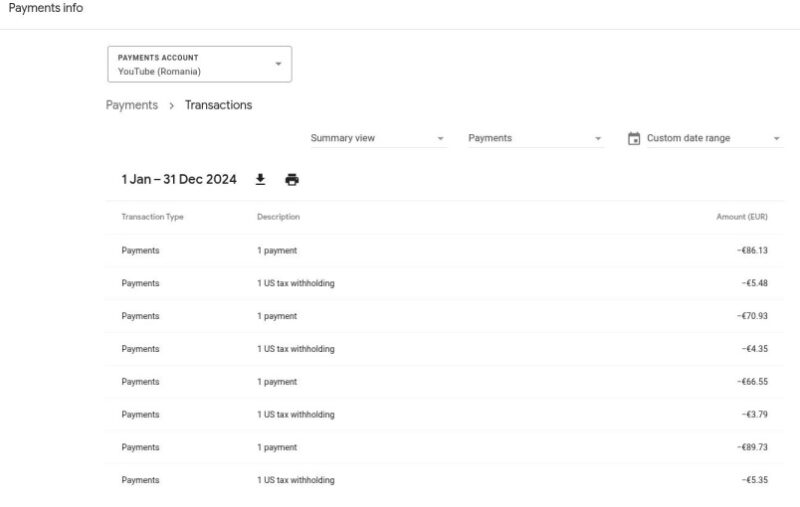The height and width of the screenshot is (507, 800).
Task: Open the Payments Account dropdown
Action: pyautogui.click(x=199, y=64)
